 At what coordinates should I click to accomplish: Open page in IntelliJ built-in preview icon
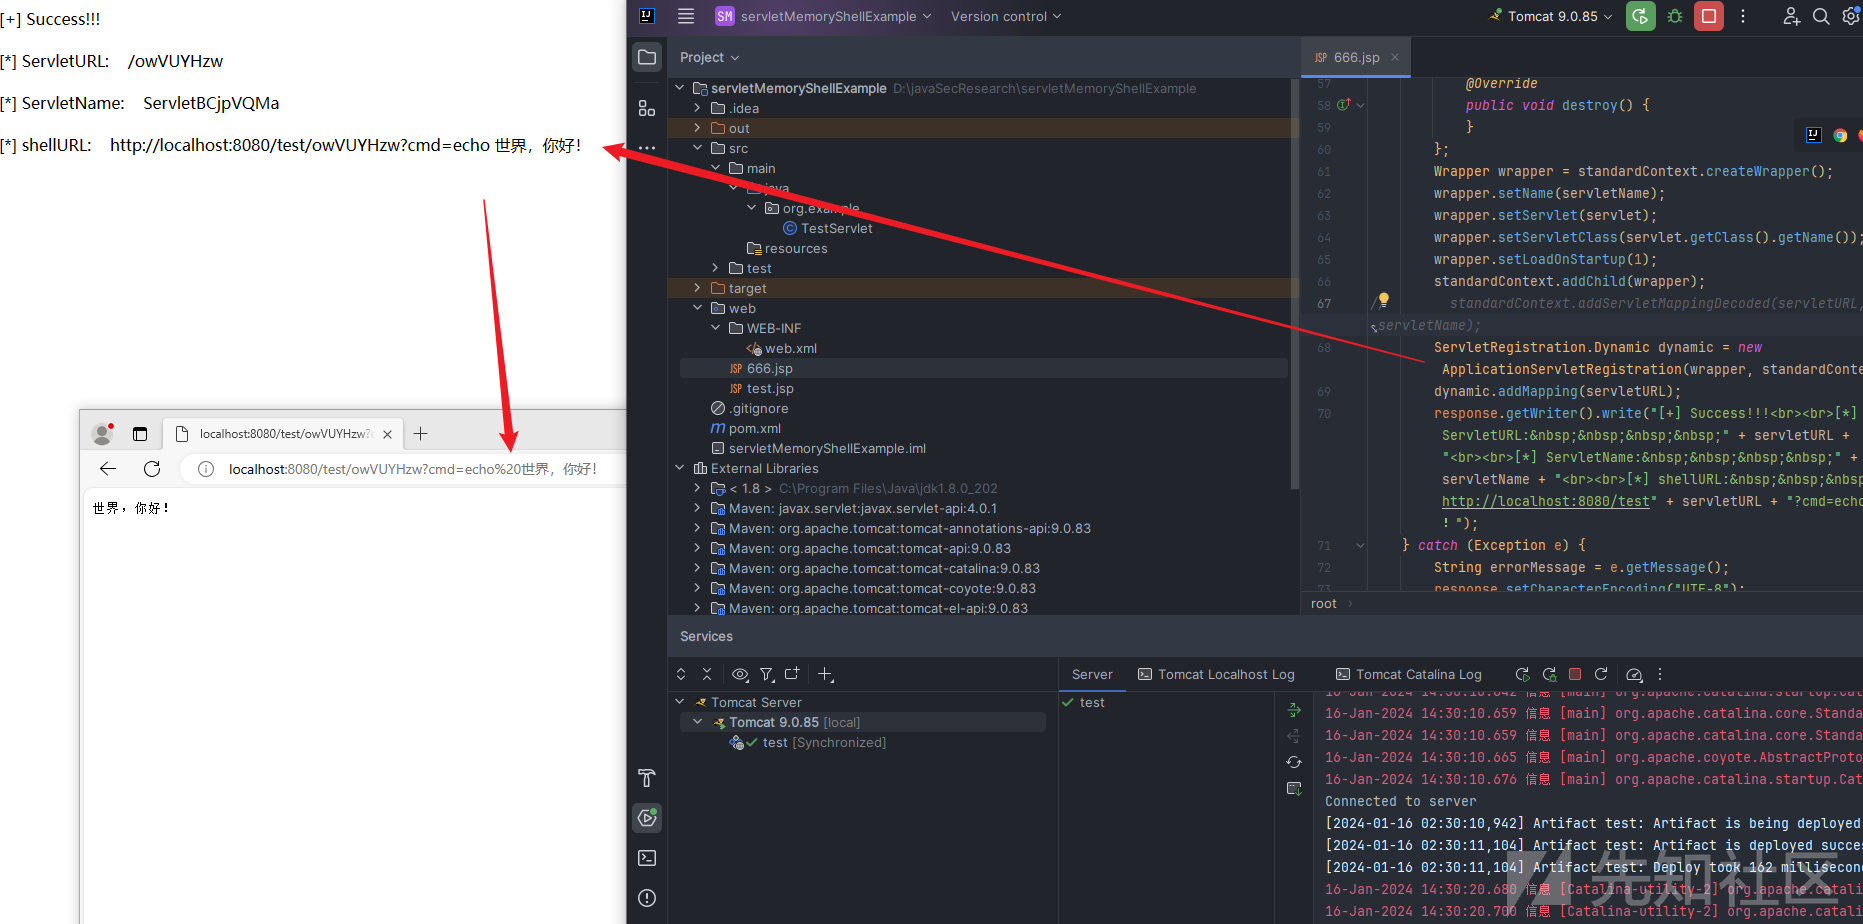coord(1814,135)
